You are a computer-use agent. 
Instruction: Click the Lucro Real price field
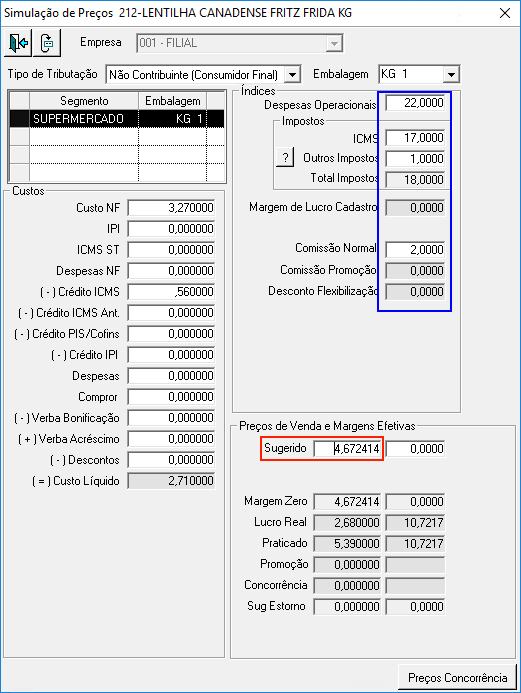pos(347,523)
